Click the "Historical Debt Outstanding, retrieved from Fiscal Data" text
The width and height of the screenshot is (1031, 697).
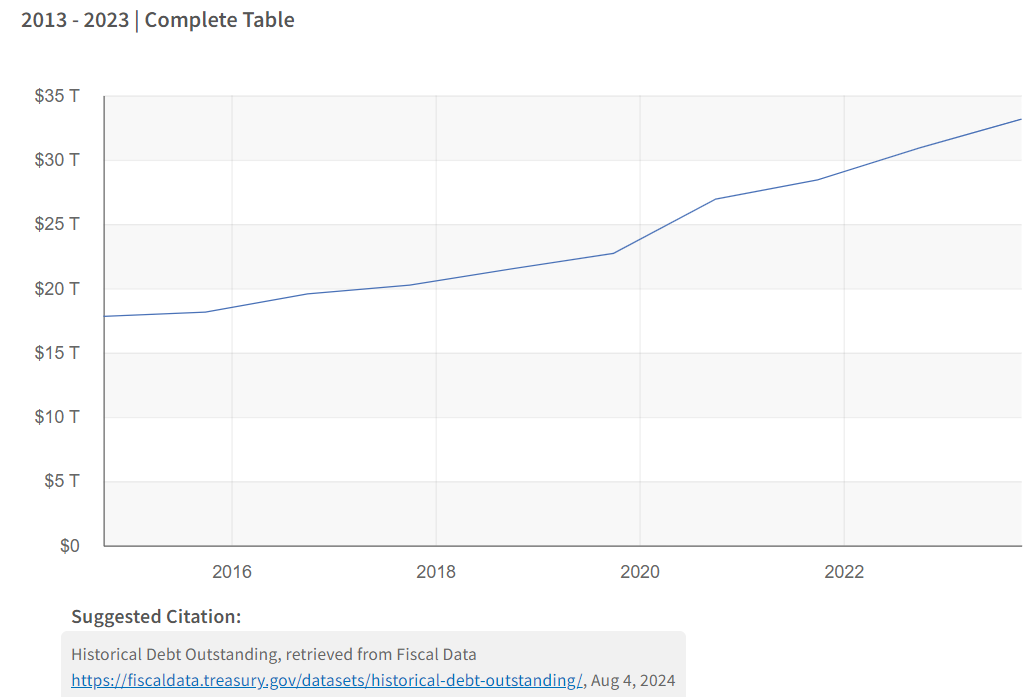tap(274, 655)
